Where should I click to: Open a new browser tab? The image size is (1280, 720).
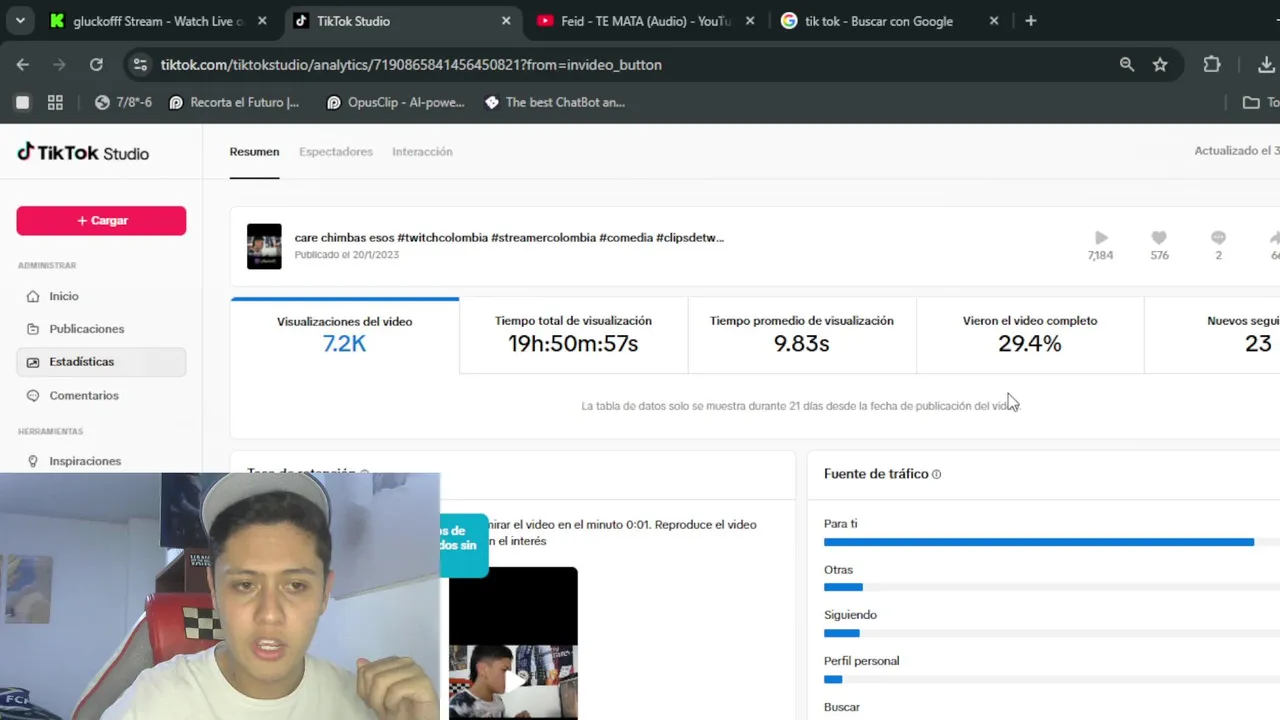[1030, 21]
